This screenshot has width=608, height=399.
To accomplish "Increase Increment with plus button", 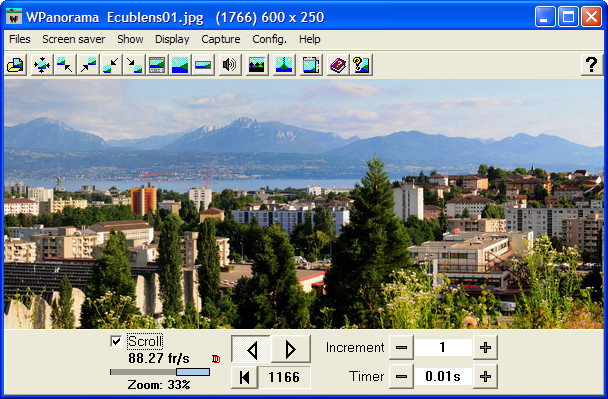I will pos(485,347).
